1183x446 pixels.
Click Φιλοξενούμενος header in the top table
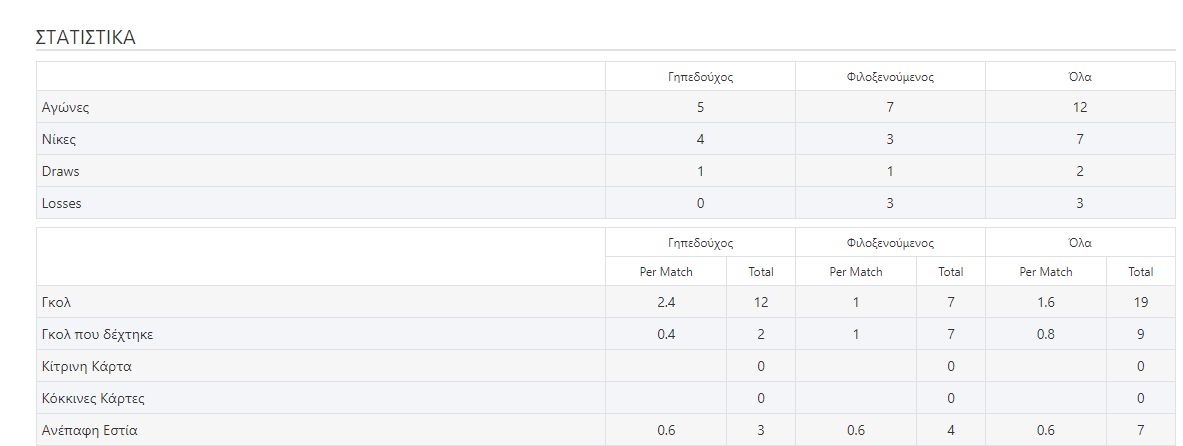890,77
